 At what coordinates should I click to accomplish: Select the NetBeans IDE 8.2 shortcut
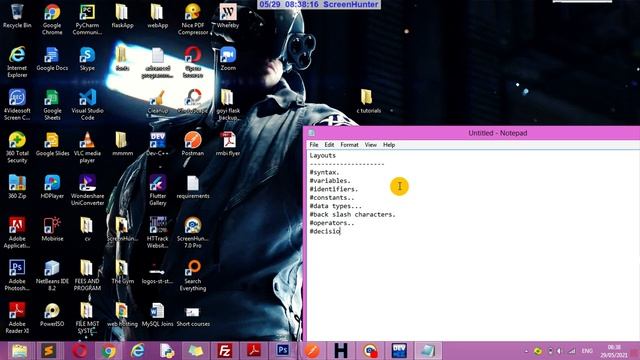[52, 276]
